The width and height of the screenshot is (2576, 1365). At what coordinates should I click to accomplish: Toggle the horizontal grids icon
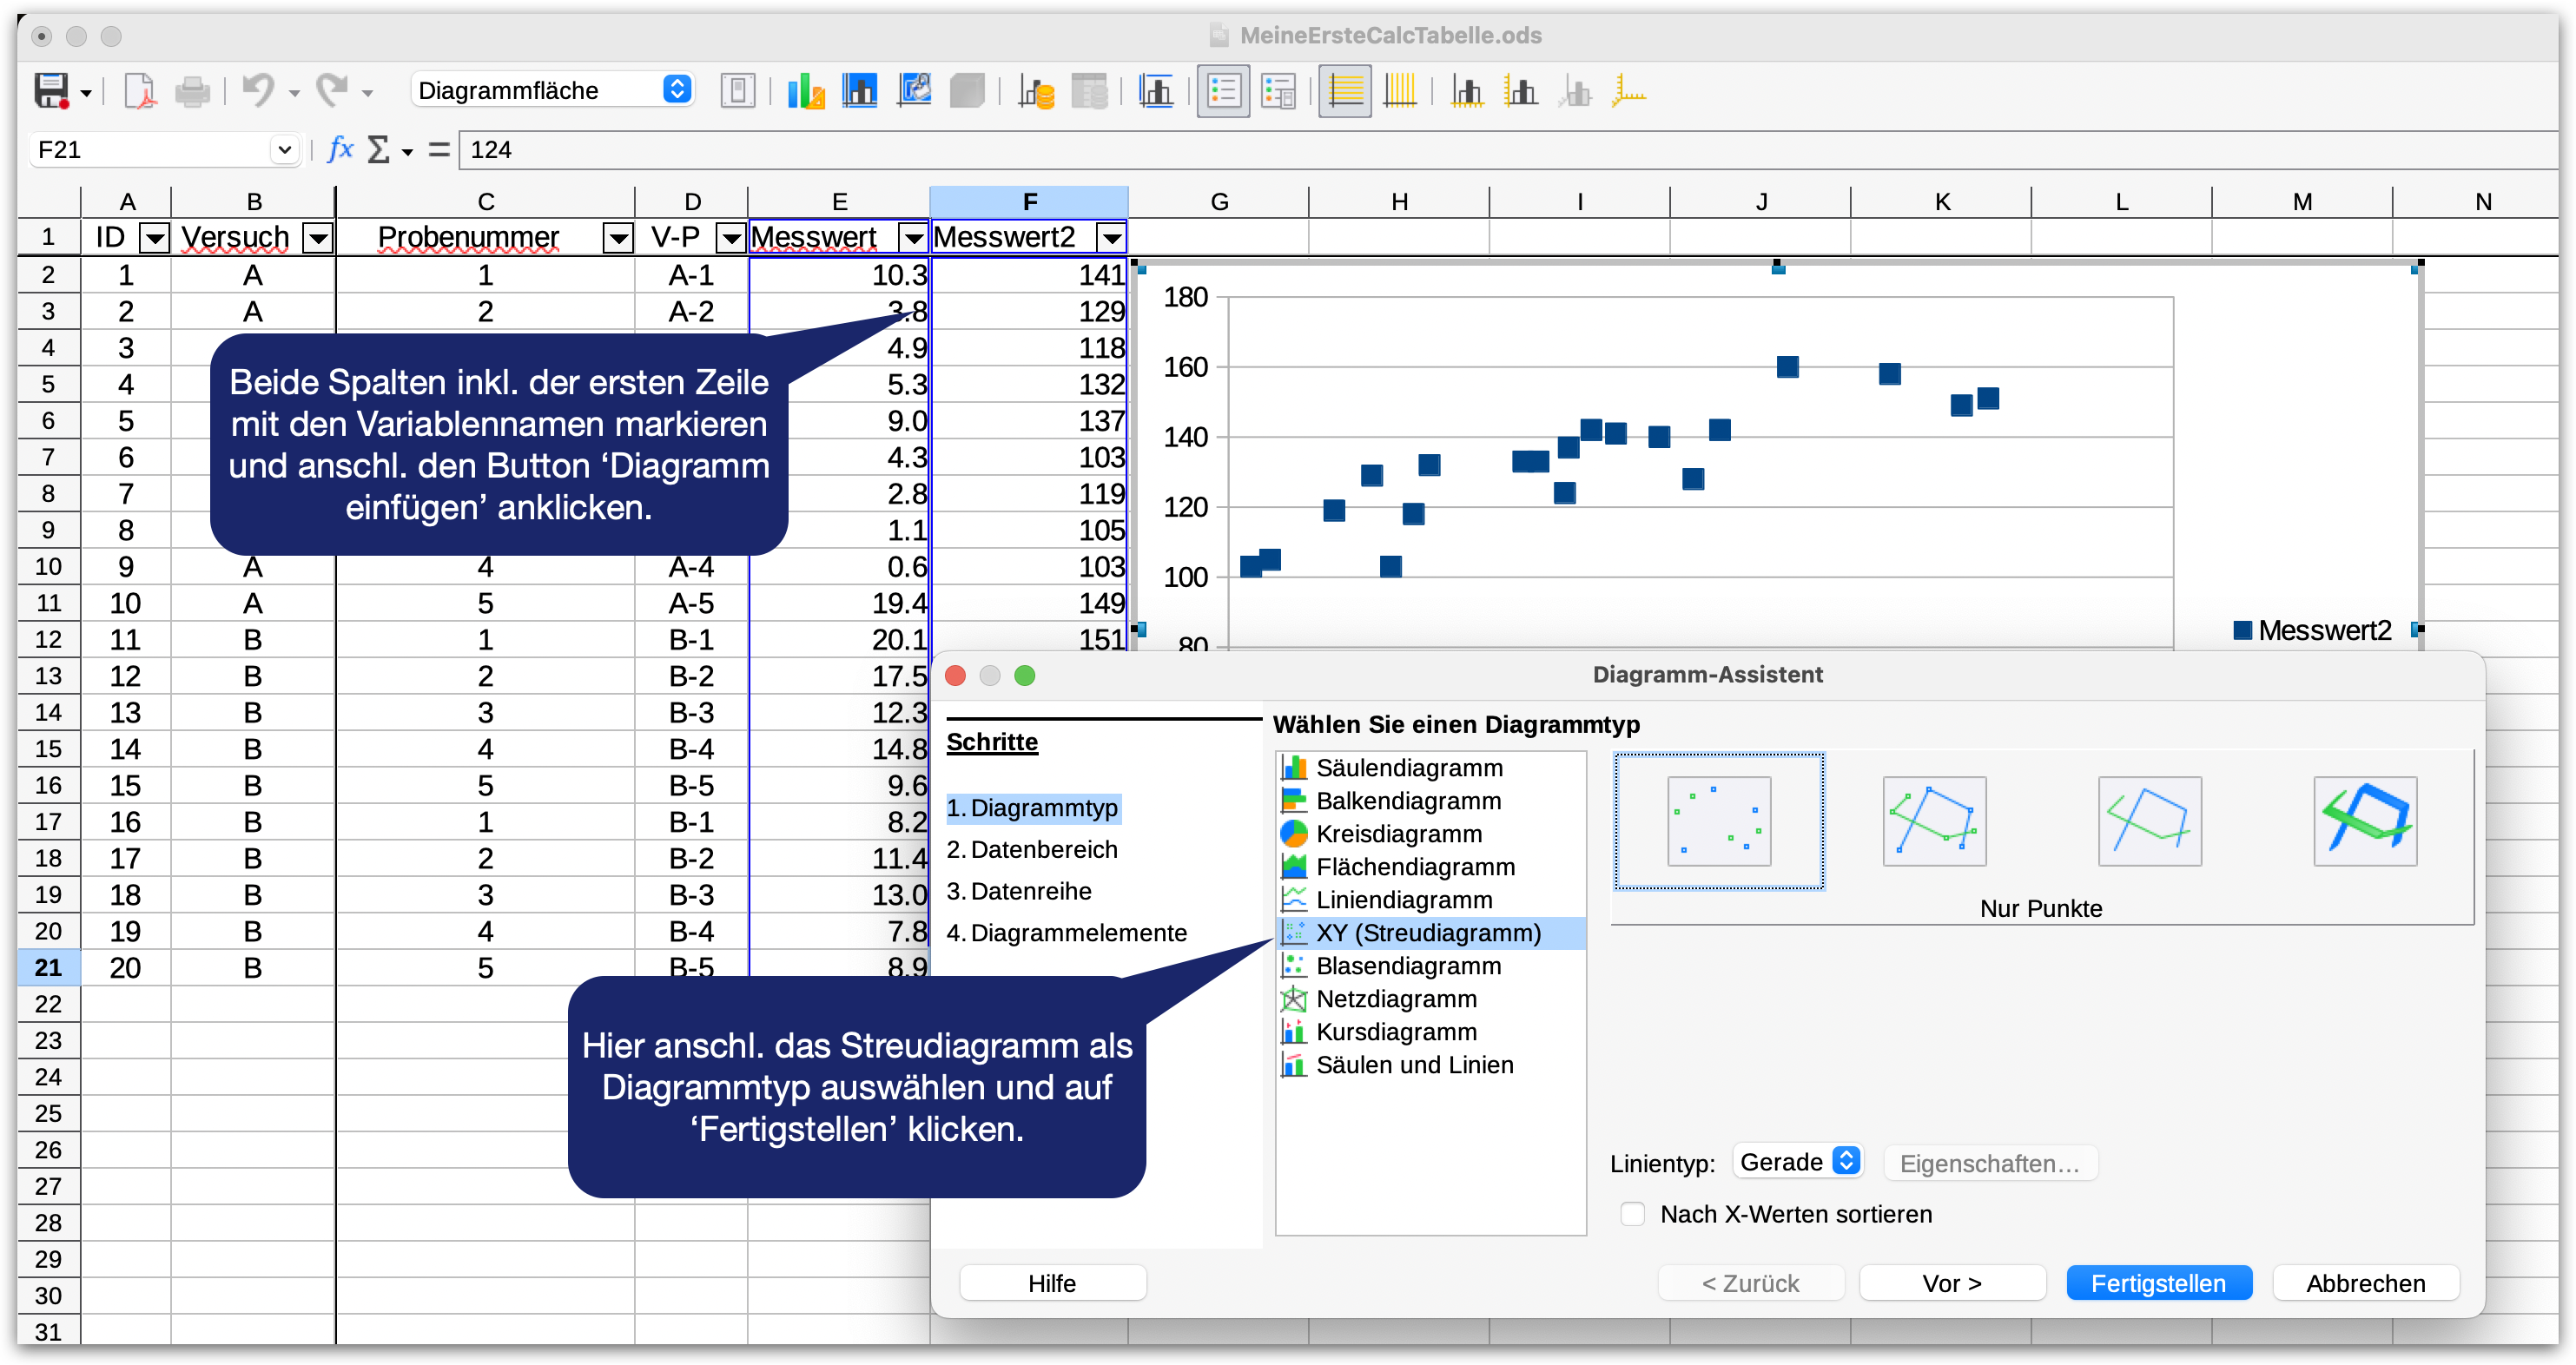pos(1345,91)
